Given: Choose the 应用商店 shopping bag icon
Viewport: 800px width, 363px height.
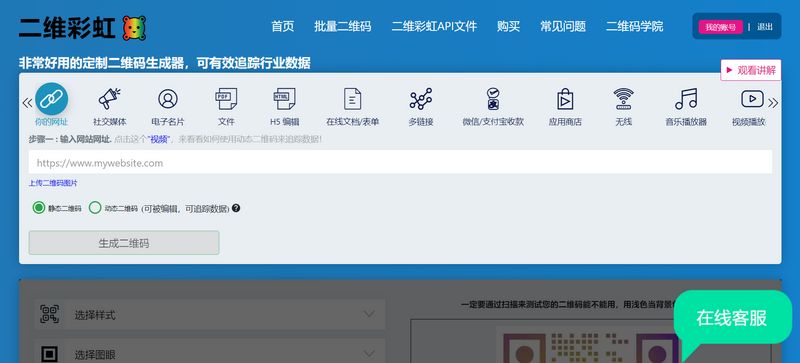Looking at the screenshot, I should point(565,99).
